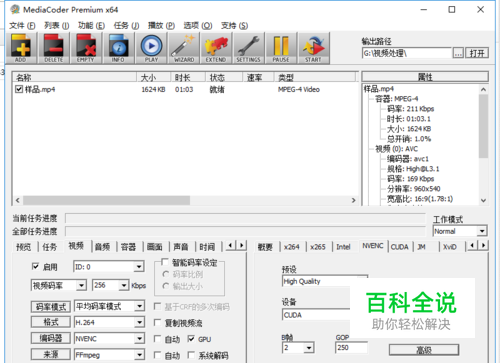Switch to the 容器 tab

[128, 247]
